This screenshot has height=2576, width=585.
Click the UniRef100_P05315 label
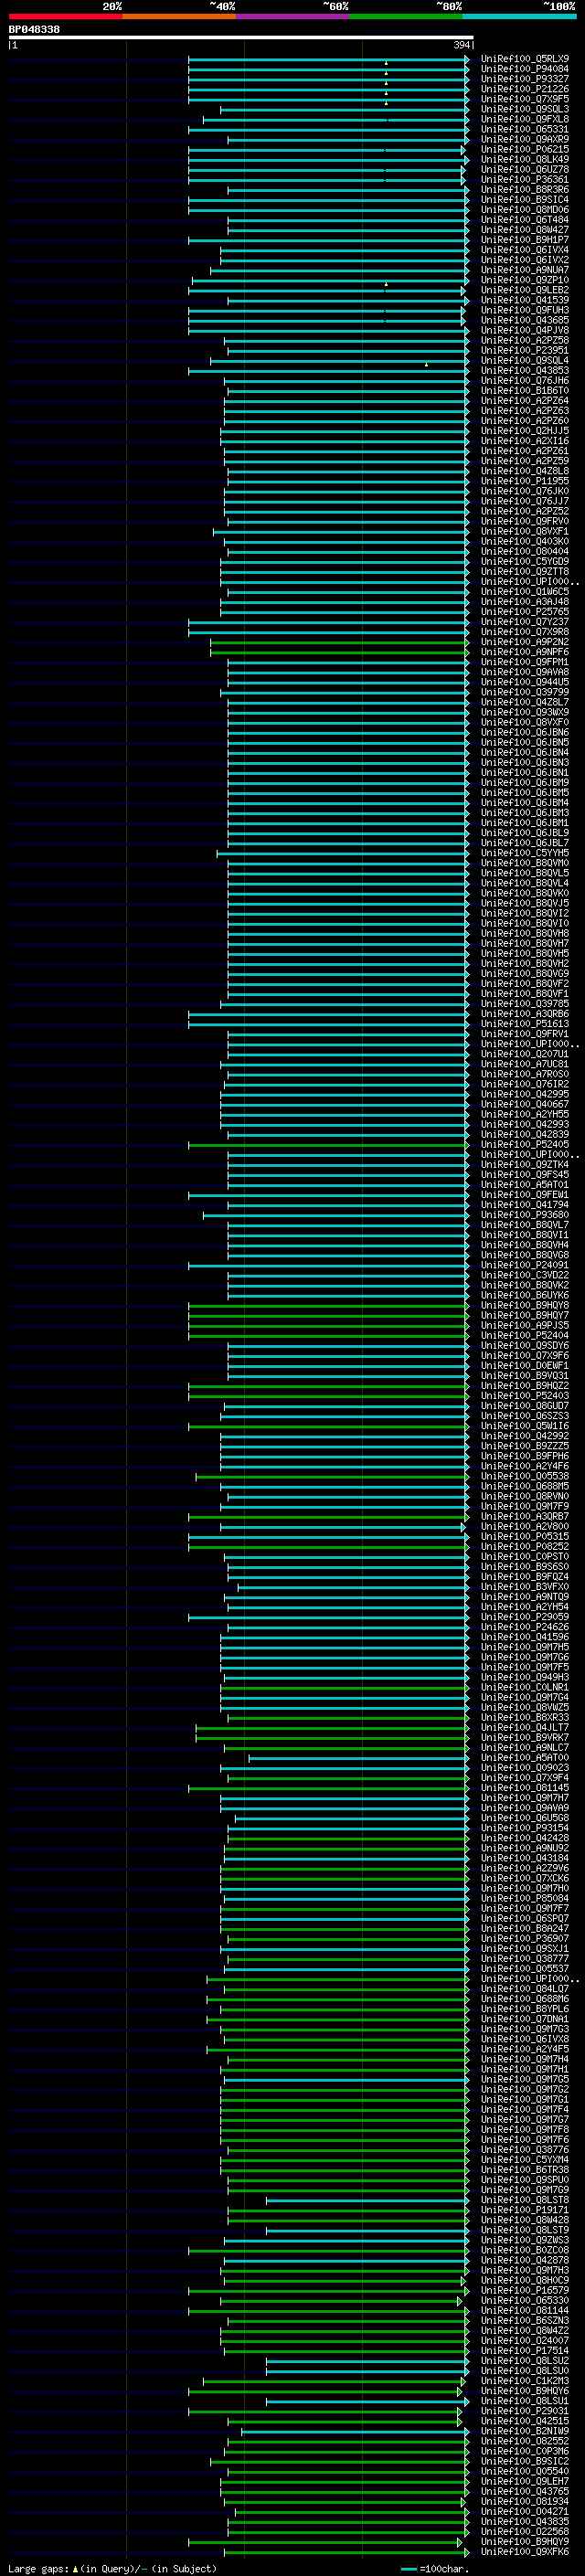(x=525, y=1537)
